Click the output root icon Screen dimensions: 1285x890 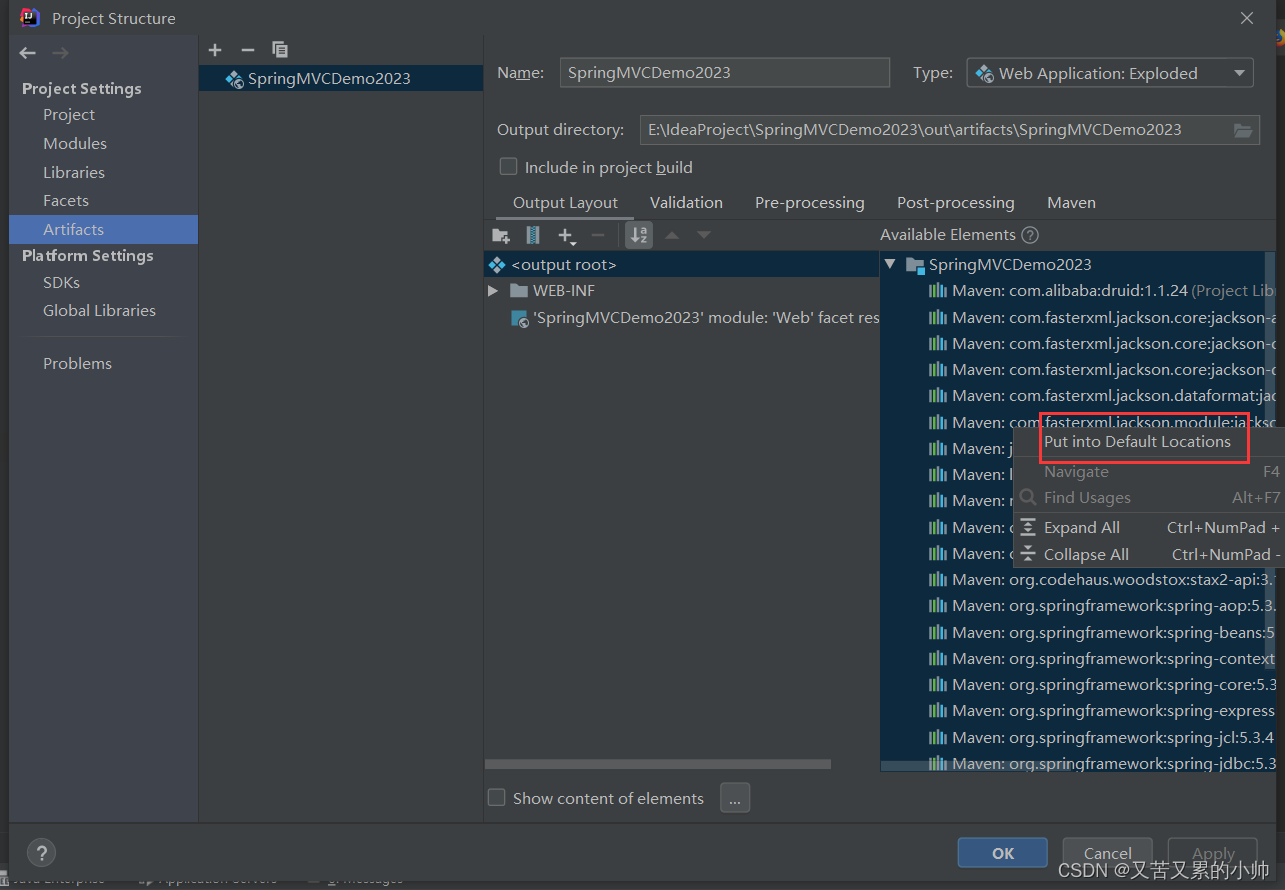pyautogui.click(x=497, y=265)
